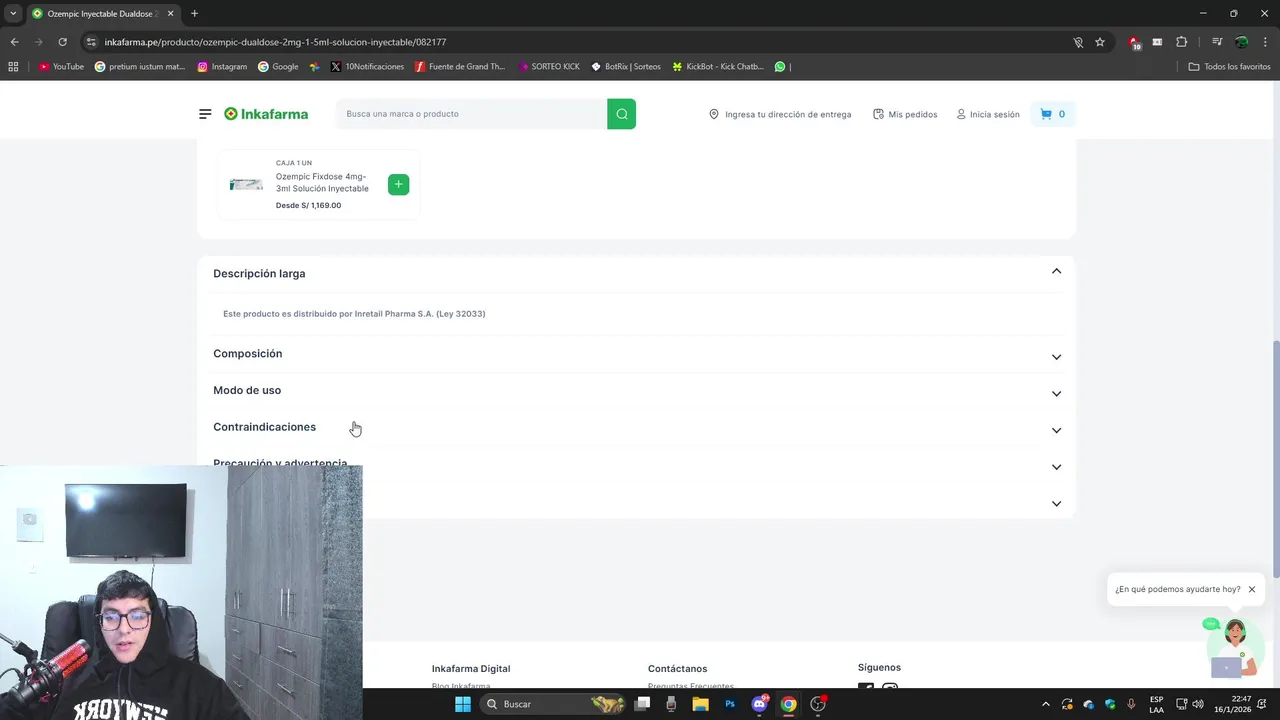Click the green search magnifier button
1280x720 pixels.
[621, 114]
